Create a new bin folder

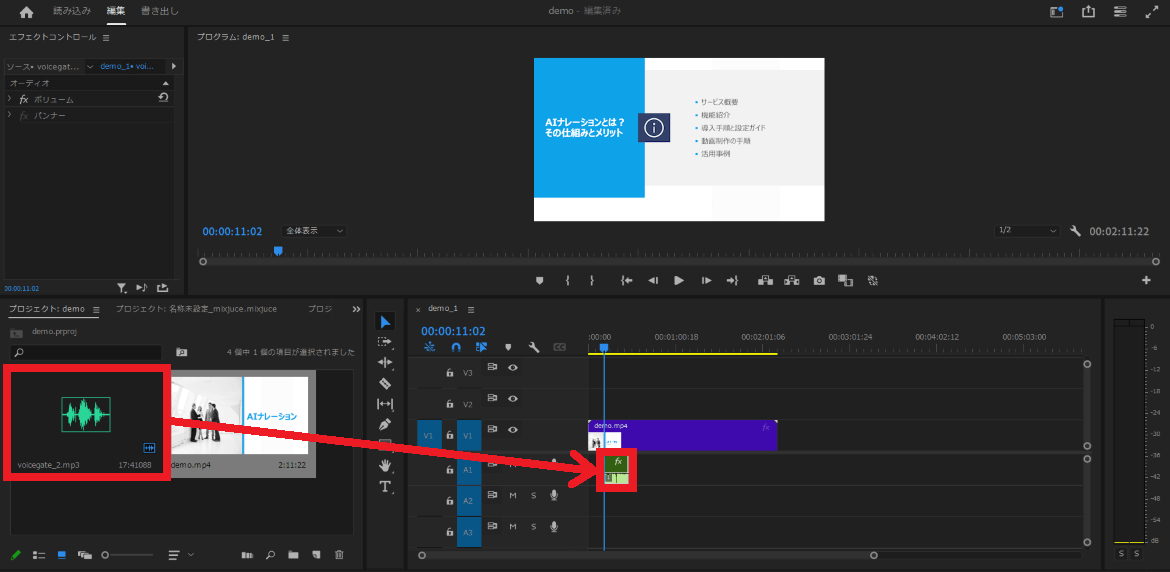[293, 554]
